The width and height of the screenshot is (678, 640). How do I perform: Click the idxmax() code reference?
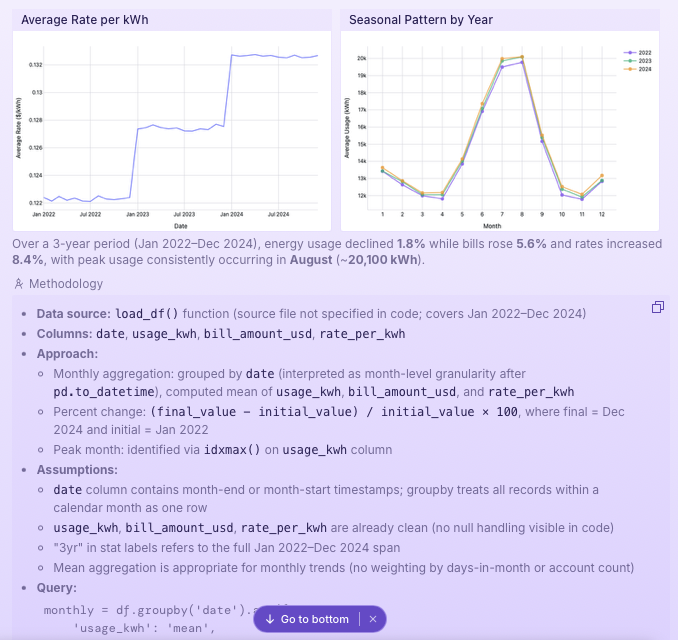coord(232,450)
